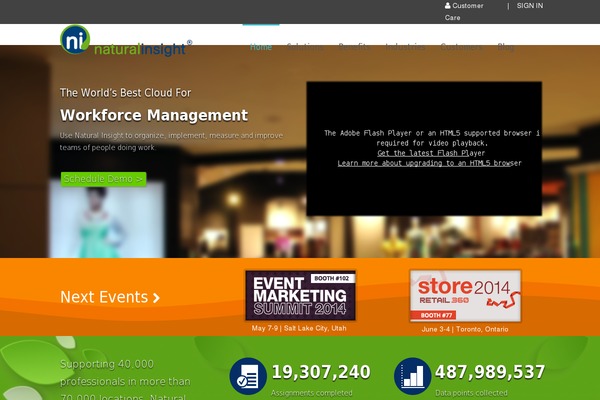Click the Customer Care person icon
The width and height of the screenshot is (600, 400).
(448, 6)
